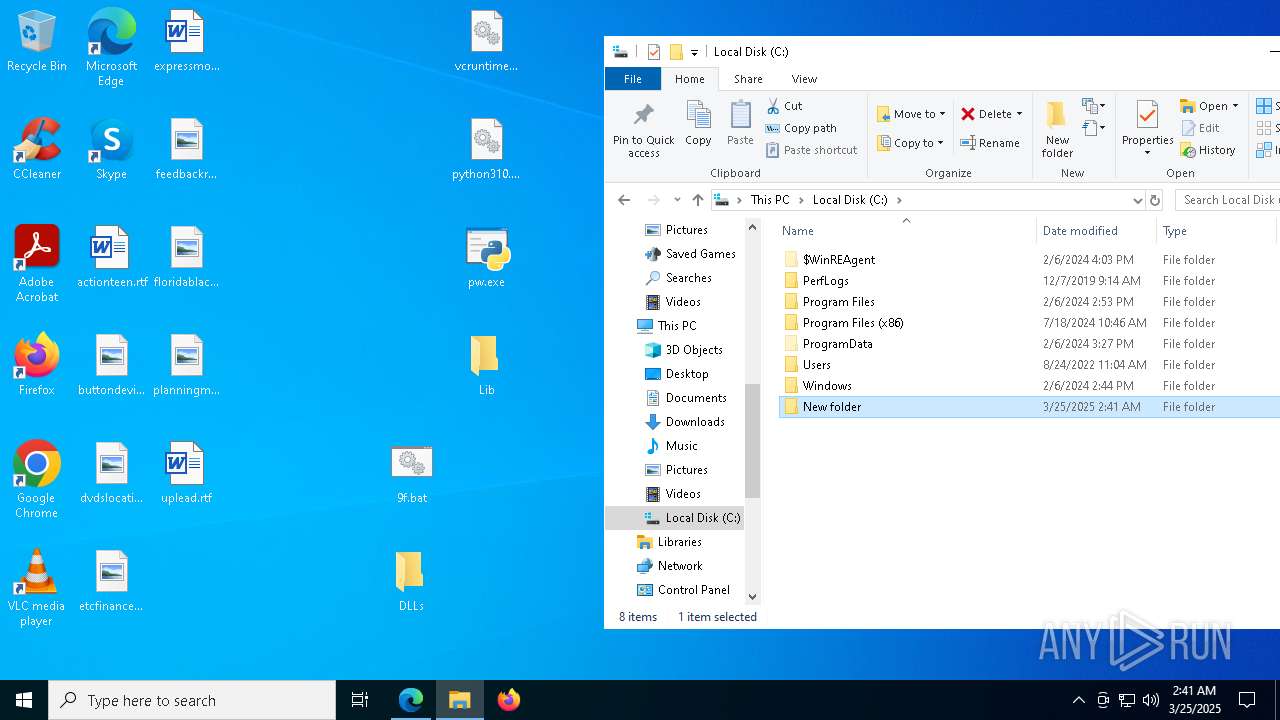Open Microsoft Edge from the taskbar

point(411,700)
